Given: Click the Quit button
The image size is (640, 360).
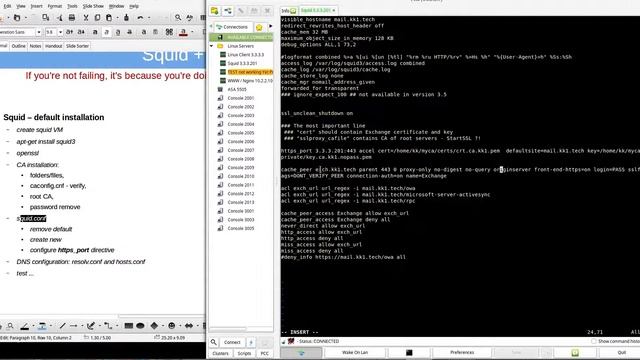Looking at the screenshot, I should point(622,352).
